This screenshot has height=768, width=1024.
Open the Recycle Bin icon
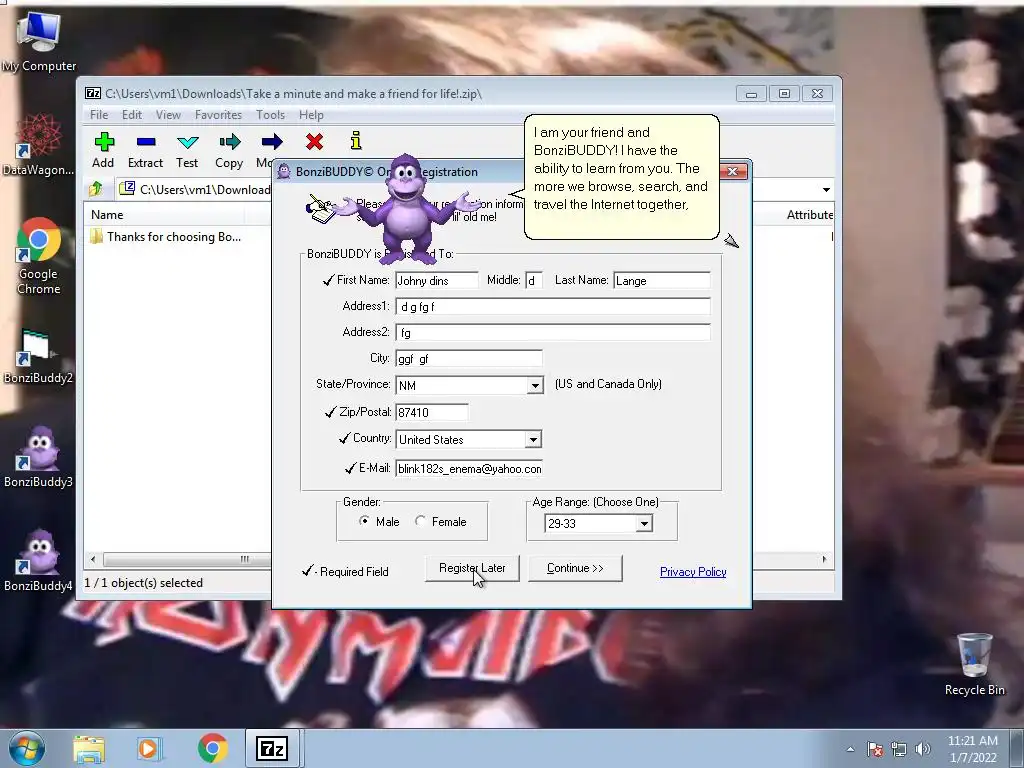pos(974,664)
